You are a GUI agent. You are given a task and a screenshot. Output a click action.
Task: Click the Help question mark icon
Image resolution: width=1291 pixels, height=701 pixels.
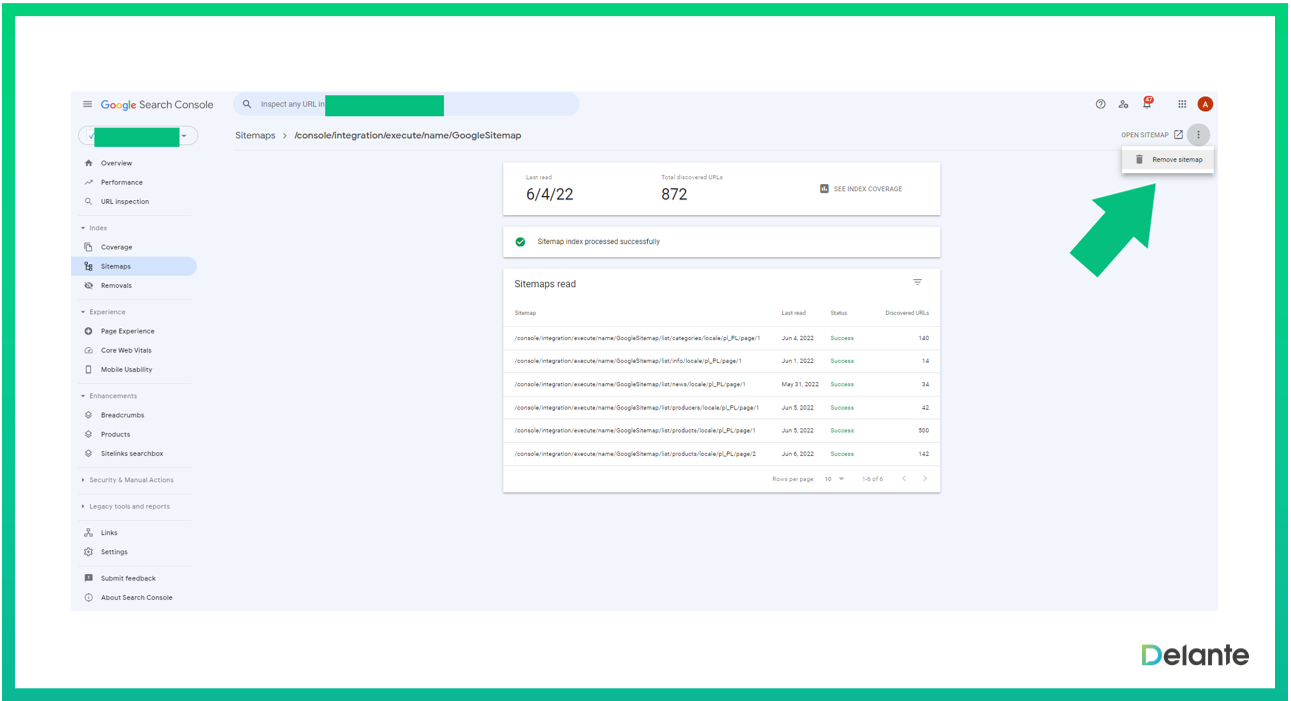tap(1101, 104)
